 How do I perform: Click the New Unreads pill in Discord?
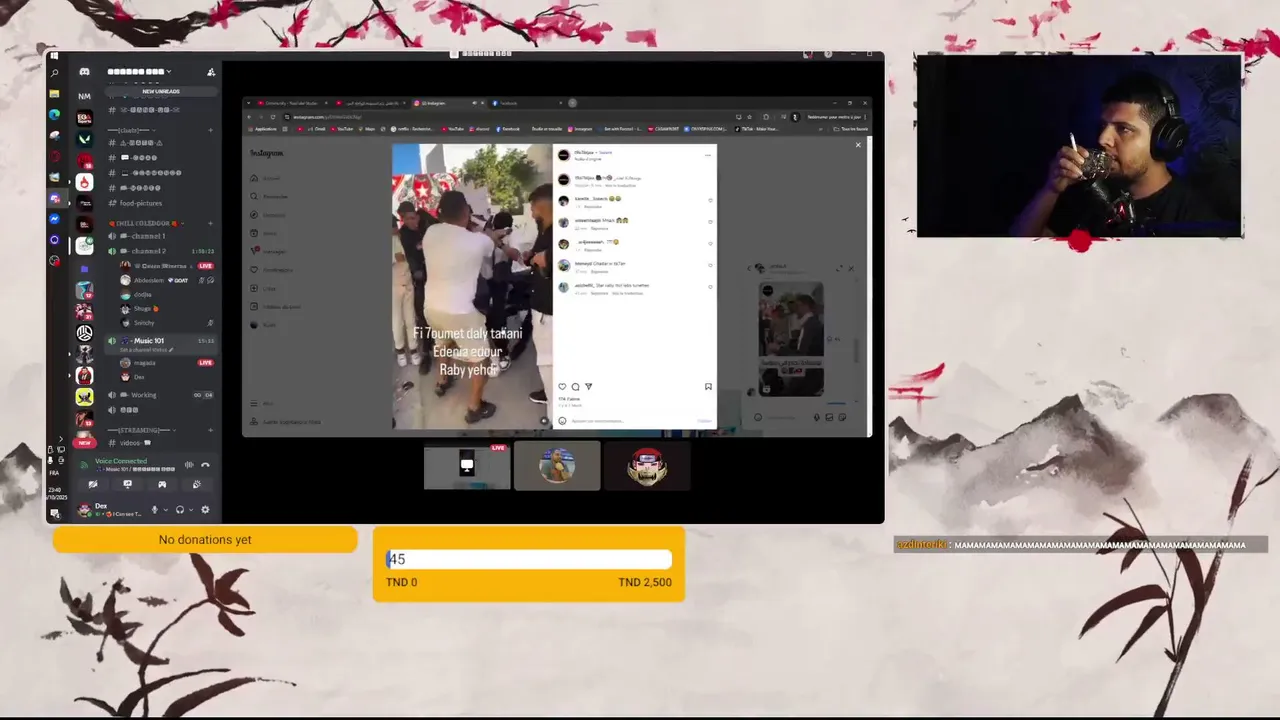161,91
